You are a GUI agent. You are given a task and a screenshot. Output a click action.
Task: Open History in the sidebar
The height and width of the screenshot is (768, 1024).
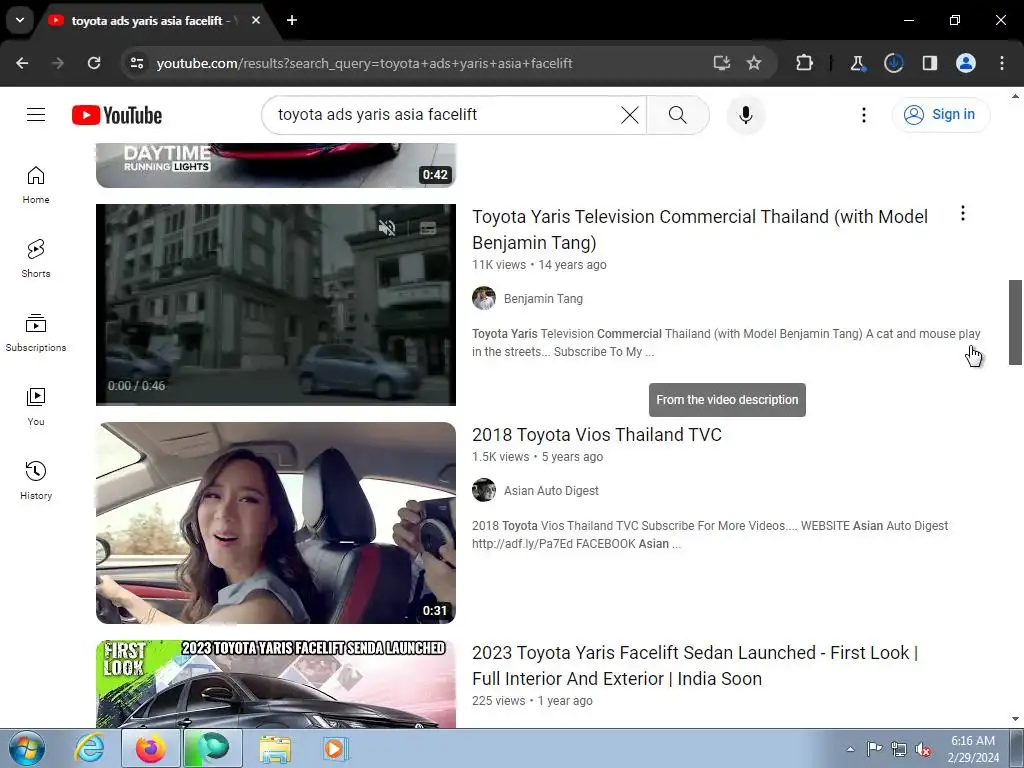point(36,480)
